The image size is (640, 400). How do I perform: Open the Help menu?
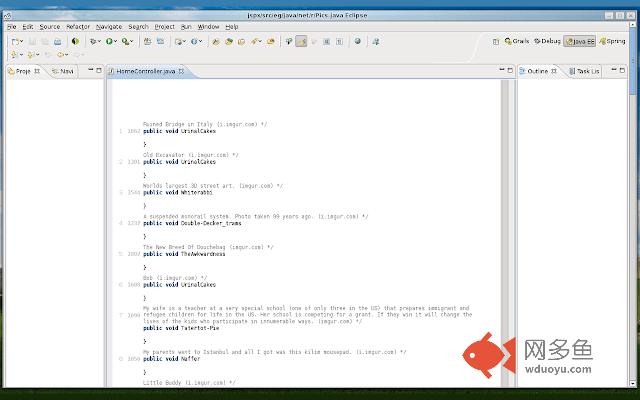coord(232,27)
